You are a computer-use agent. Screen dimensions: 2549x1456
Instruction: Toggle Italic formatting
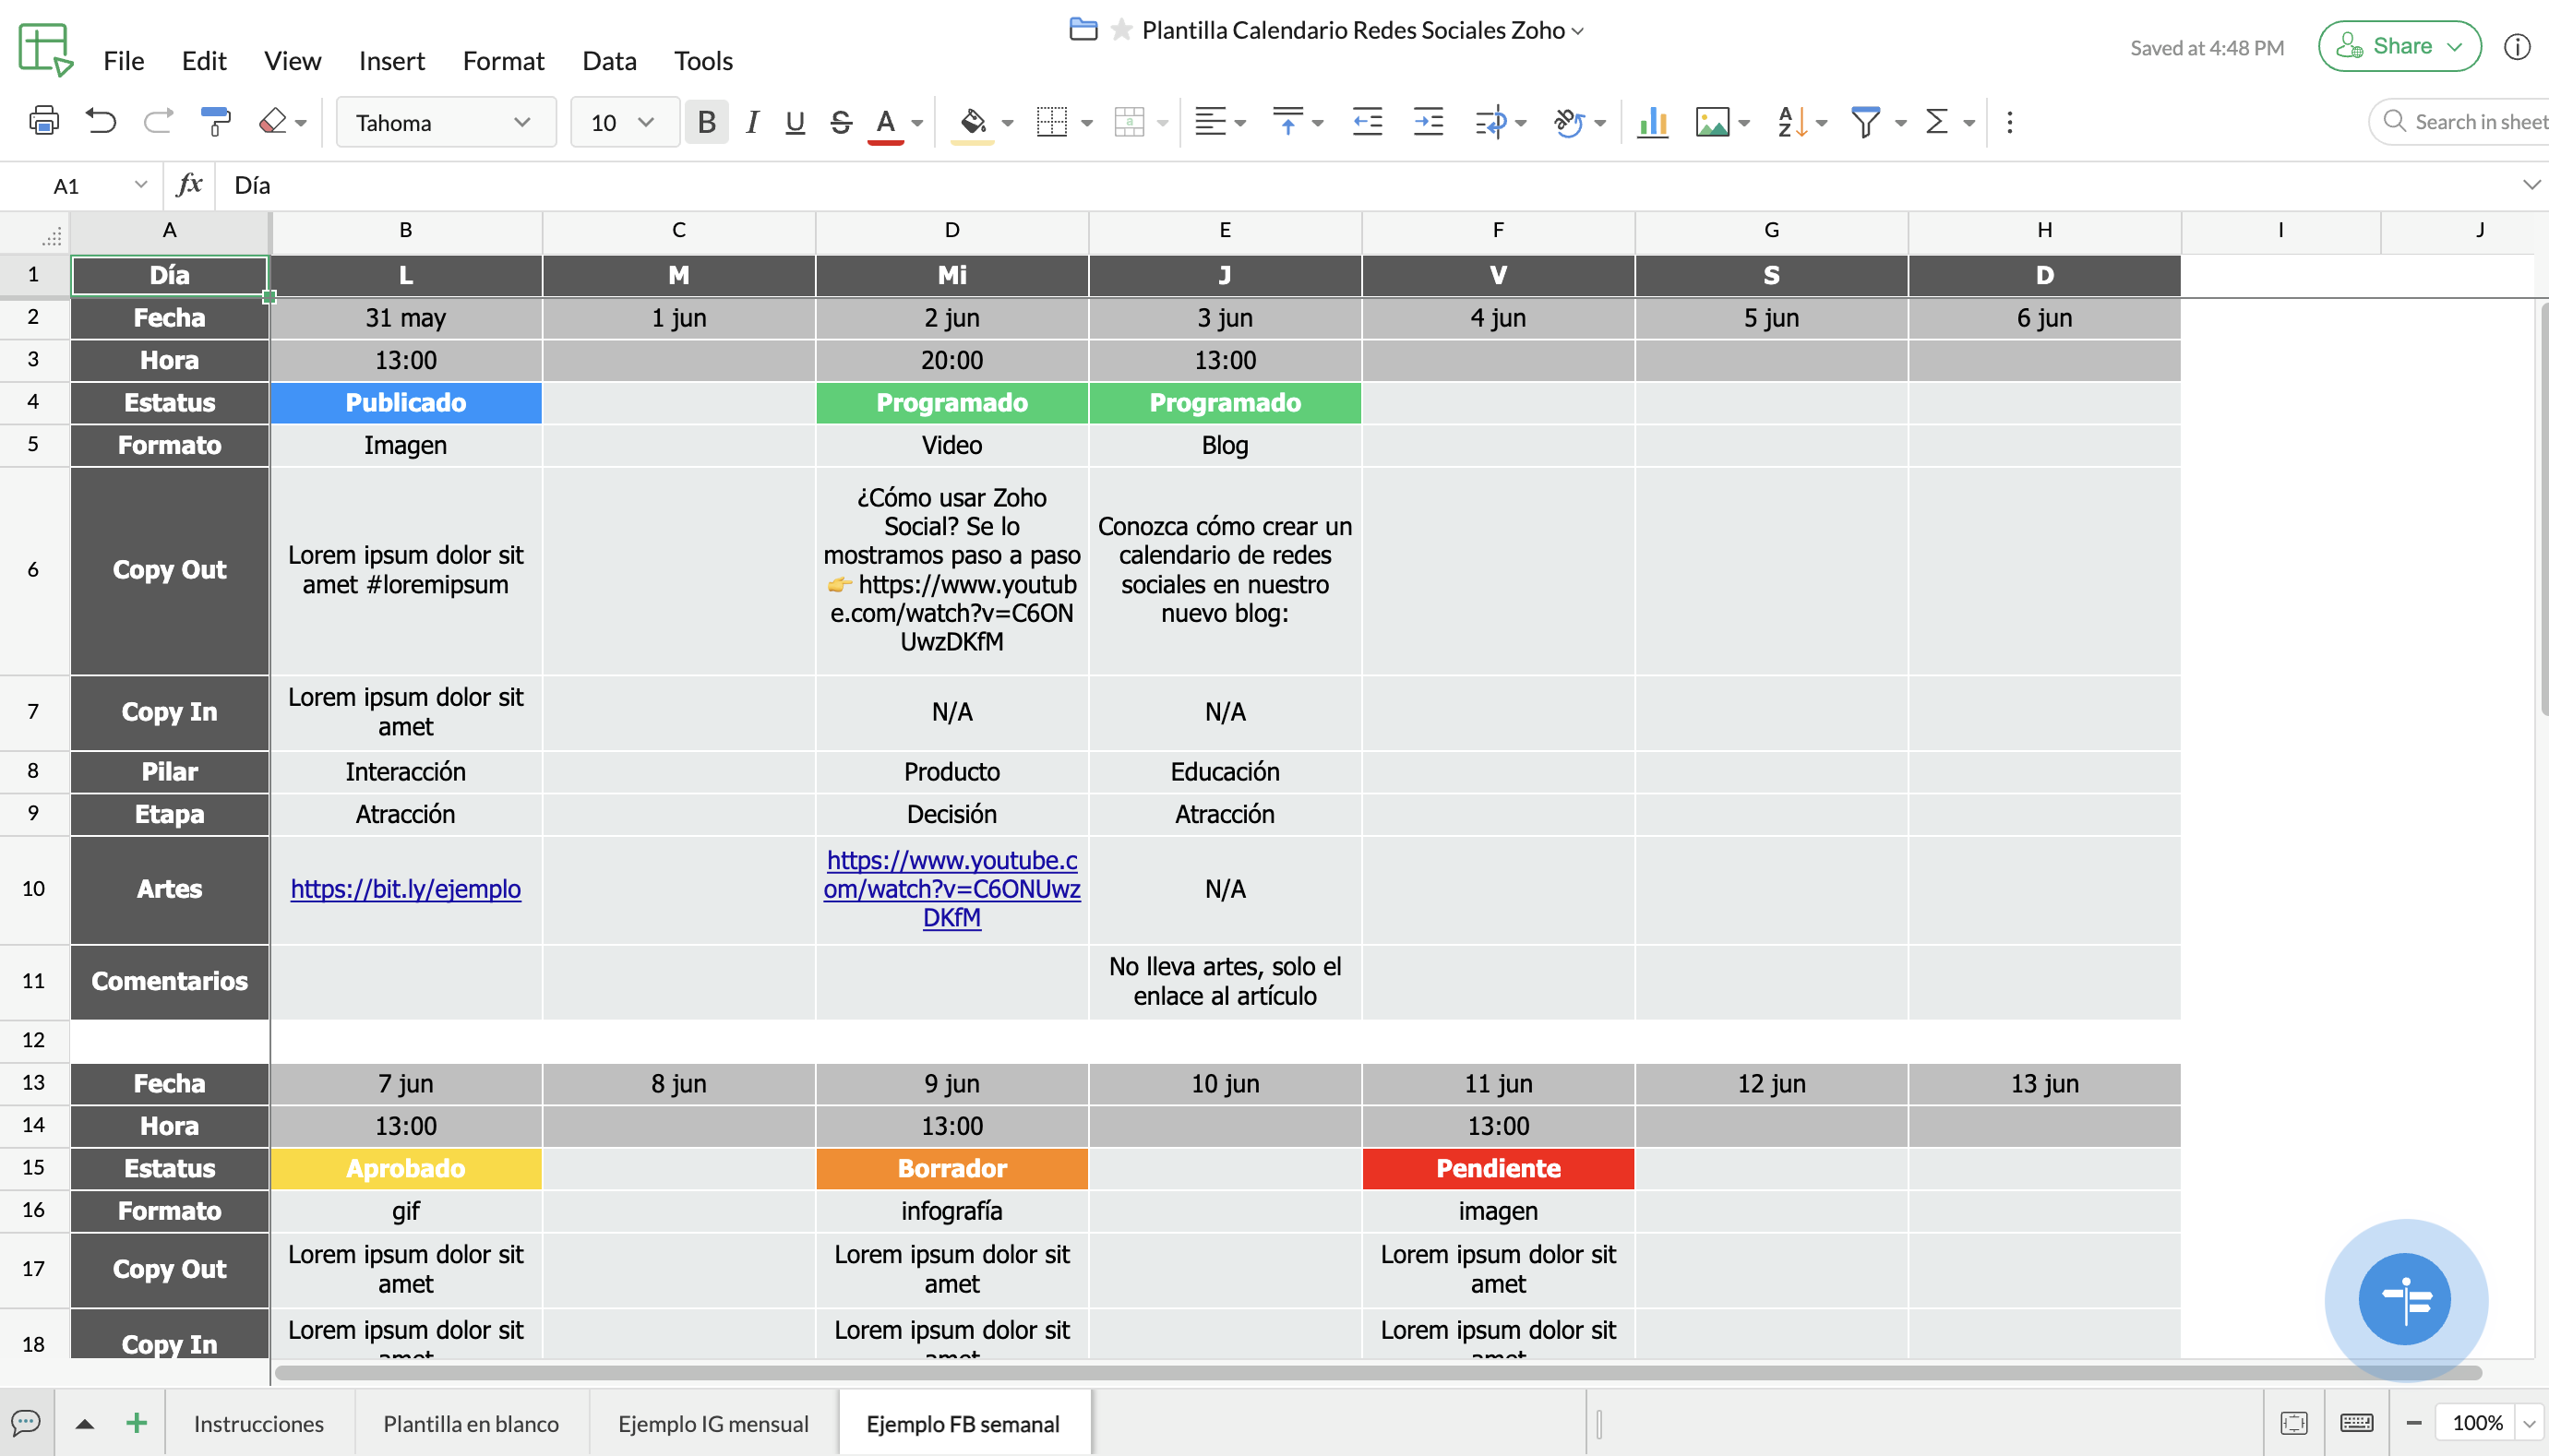(752, 122)
